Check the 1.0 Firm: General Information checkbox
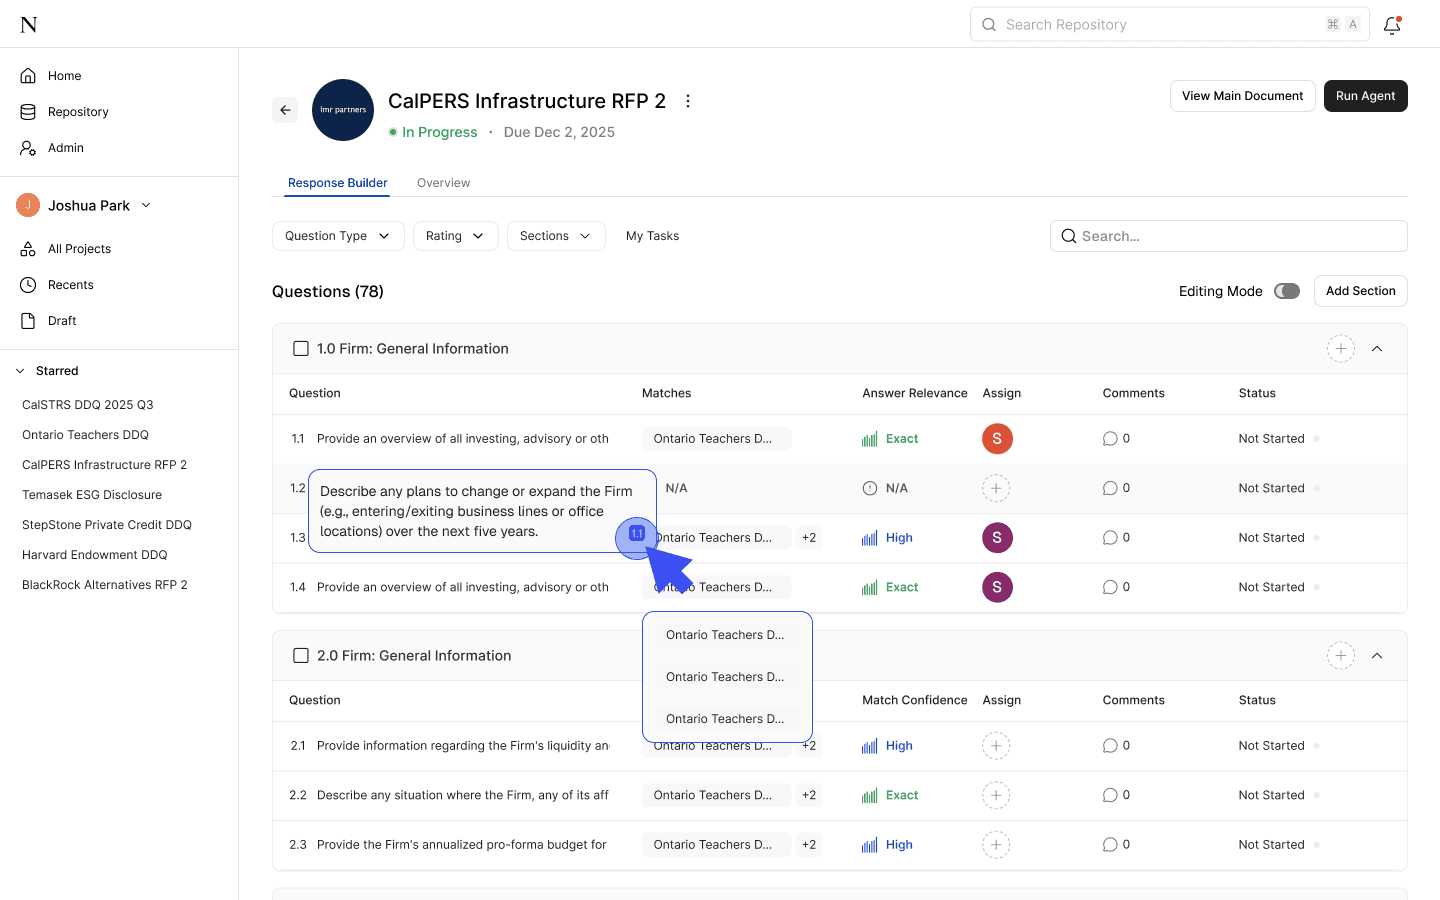Viewport: 1440px width, 900px height. tap(300, 349)
